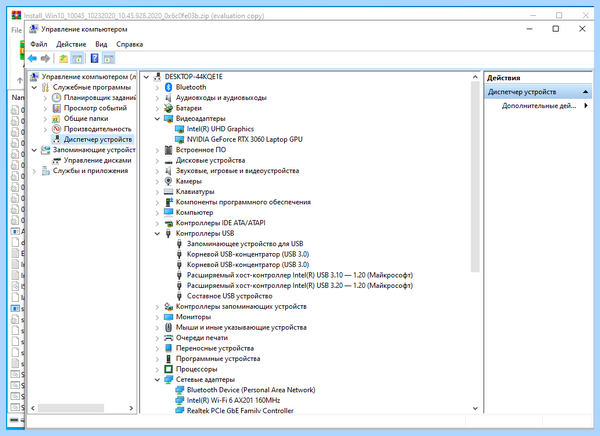Expand the Службы и приложения node
The width and height of the screenshot is (600, 436).
click(x=34, y=171)
